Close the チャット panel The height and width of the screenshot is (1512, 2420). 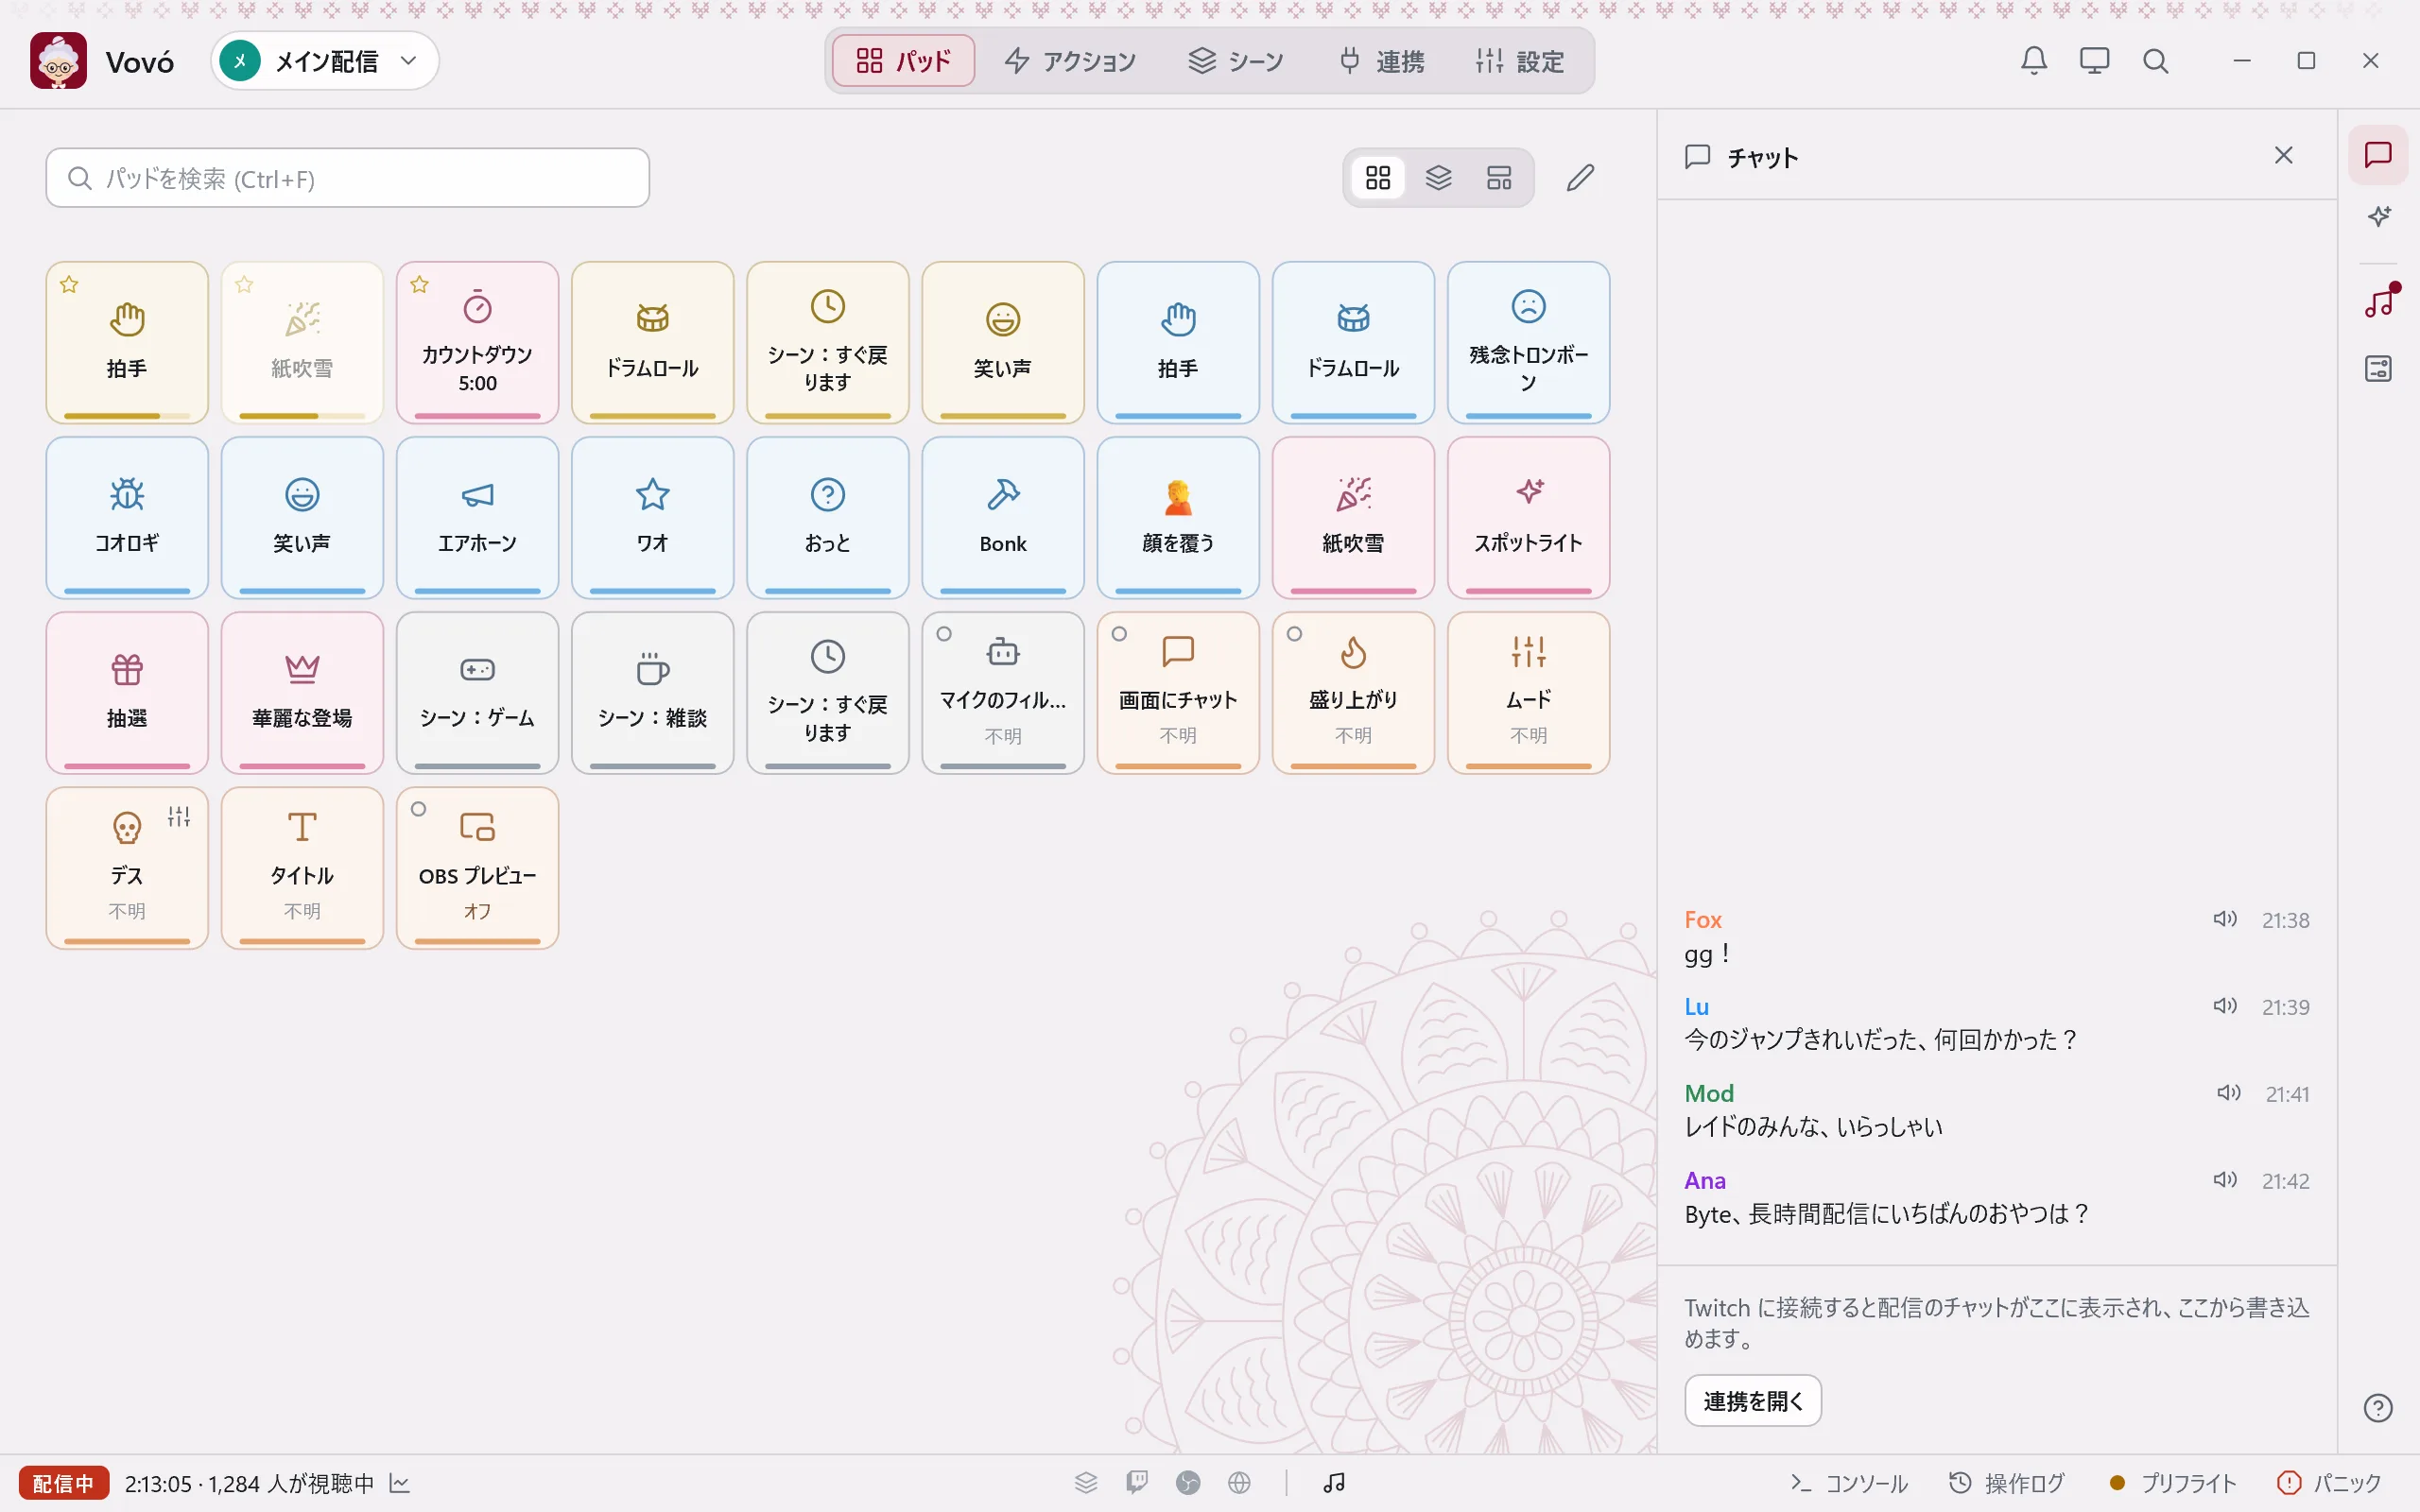(x=2283, y=155)
